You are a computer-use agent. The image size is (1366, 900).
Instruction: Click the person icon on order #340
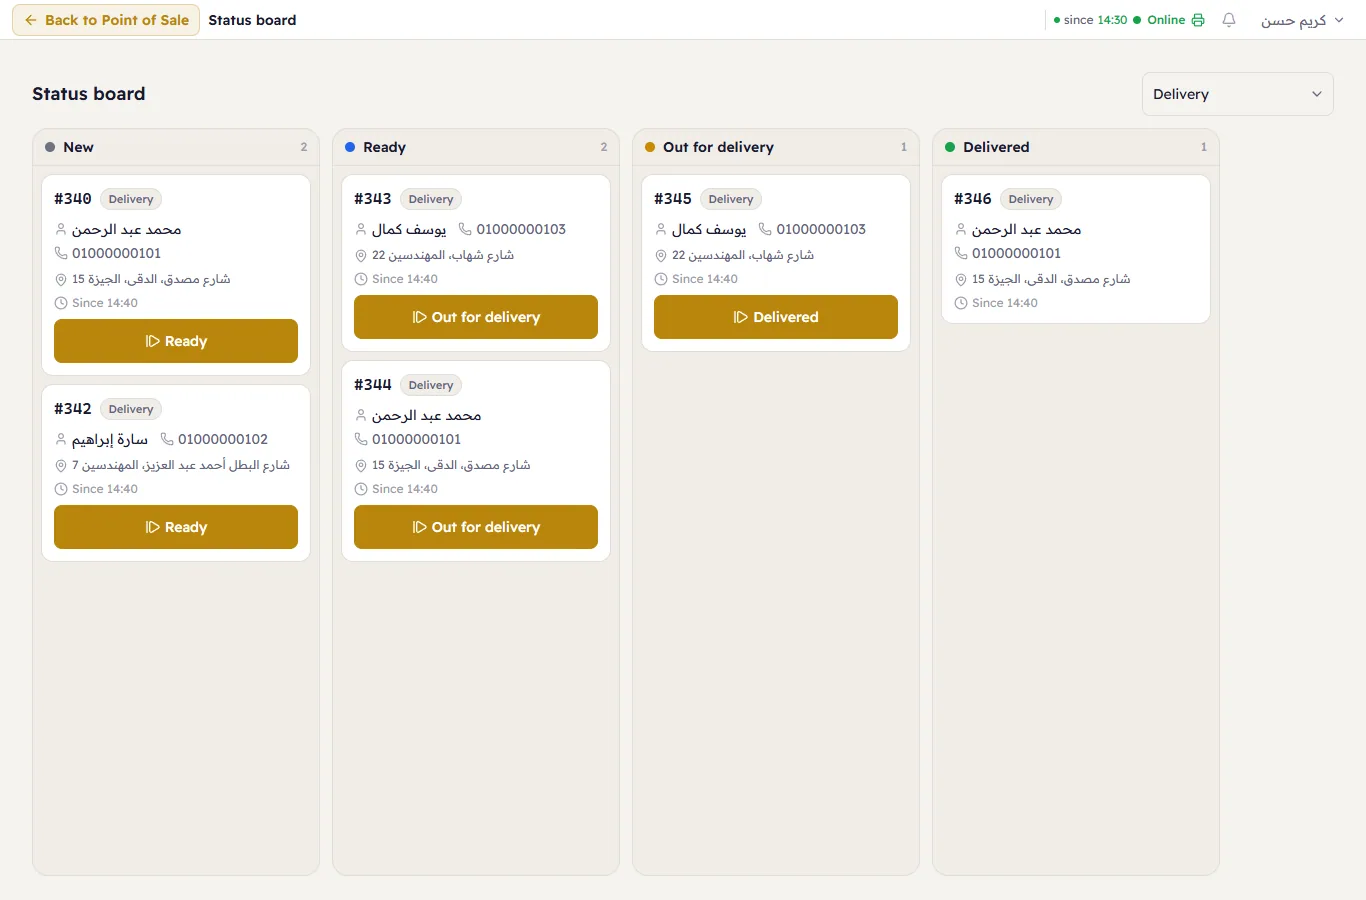click(x=61, y=229)
